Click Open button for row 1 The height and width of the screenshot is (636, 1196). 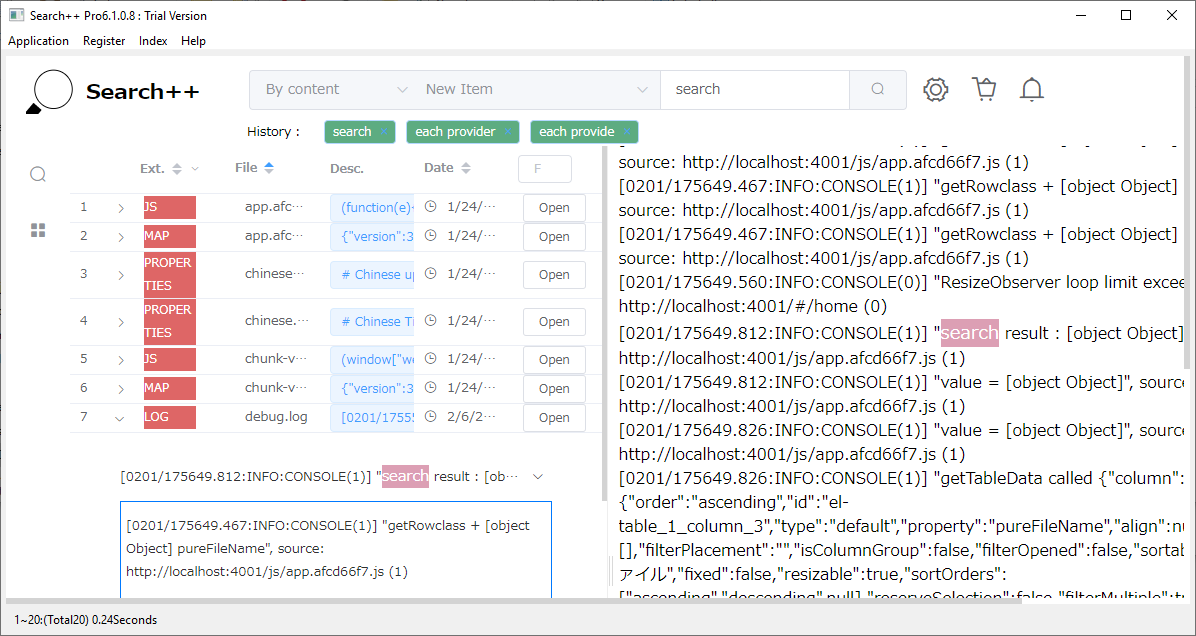coord(555,208)
